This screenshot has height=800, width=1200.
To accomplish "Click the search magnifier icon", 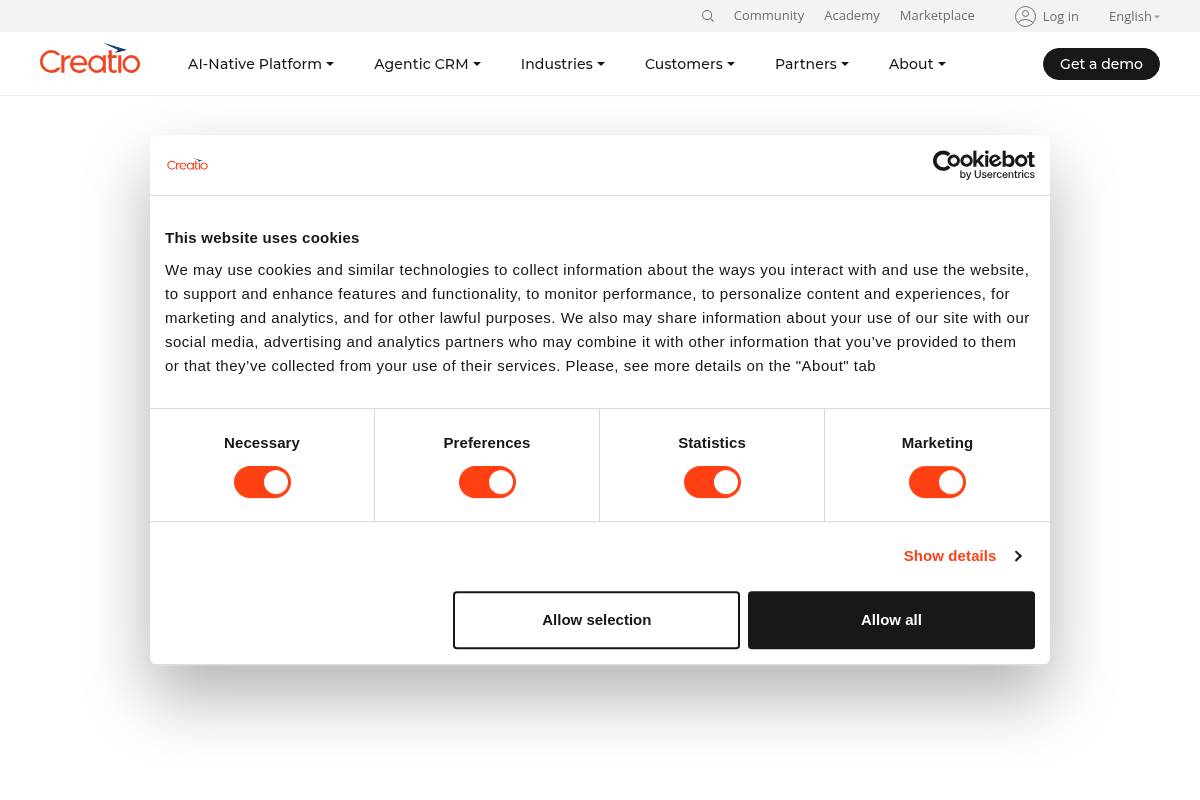I will pos(708,16).
